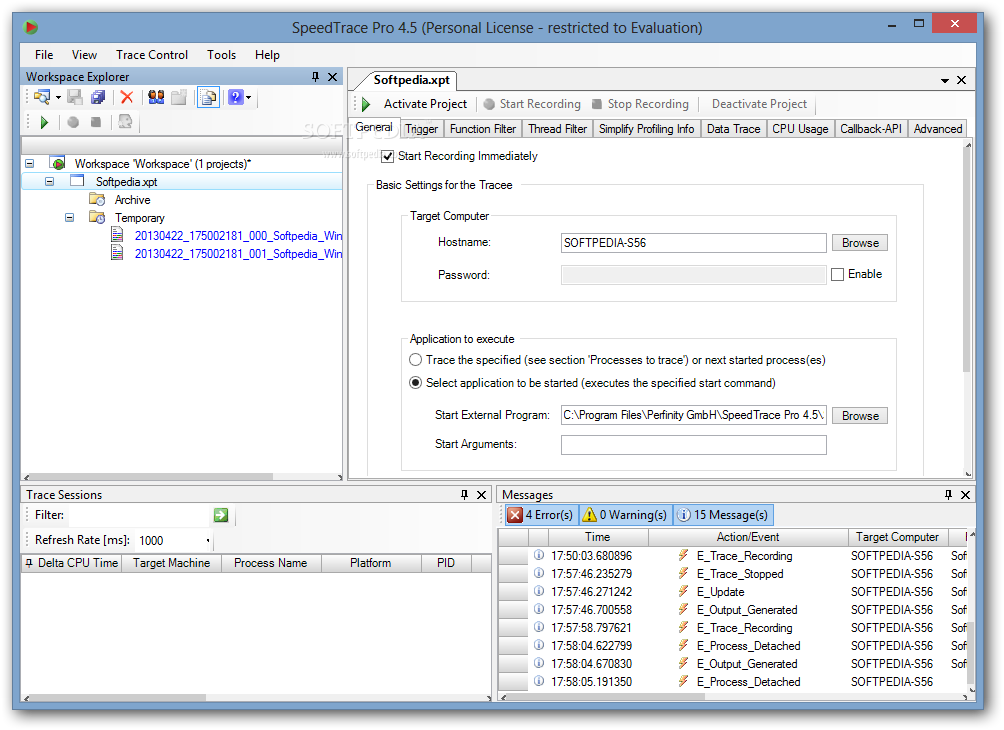Enable the password checkbox

pyautogui.click(x=838, y=275)
